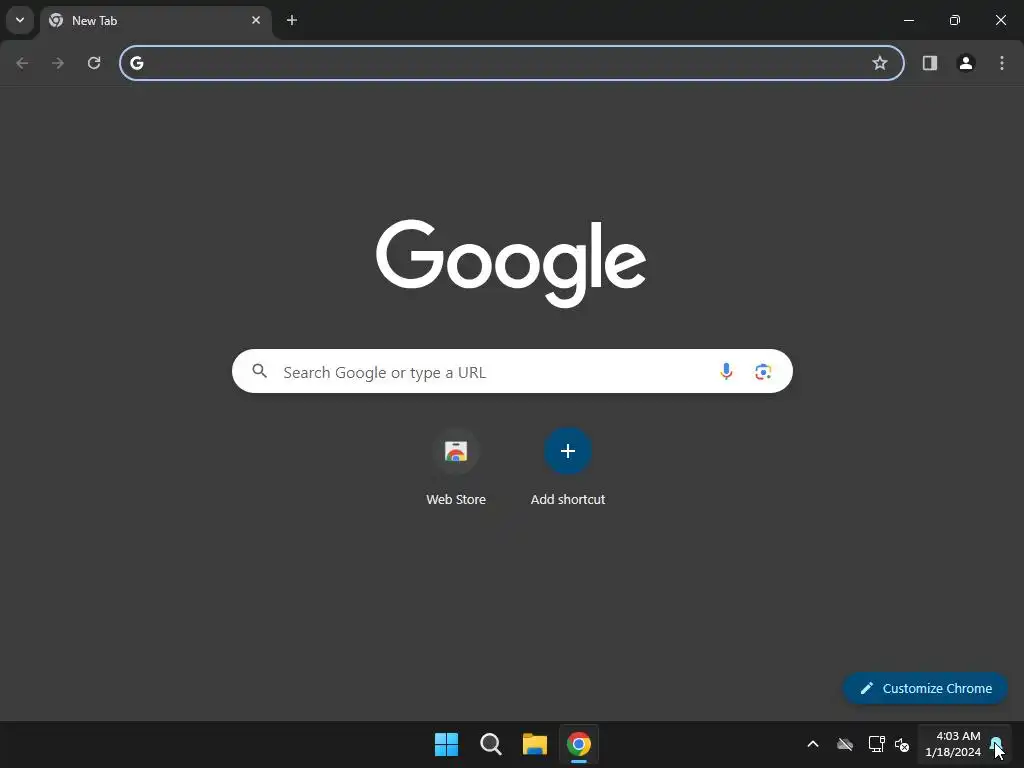Click the Google logo
This screenshot has height=768, width=1024.
pyautogui.click(x=511, y=263)
